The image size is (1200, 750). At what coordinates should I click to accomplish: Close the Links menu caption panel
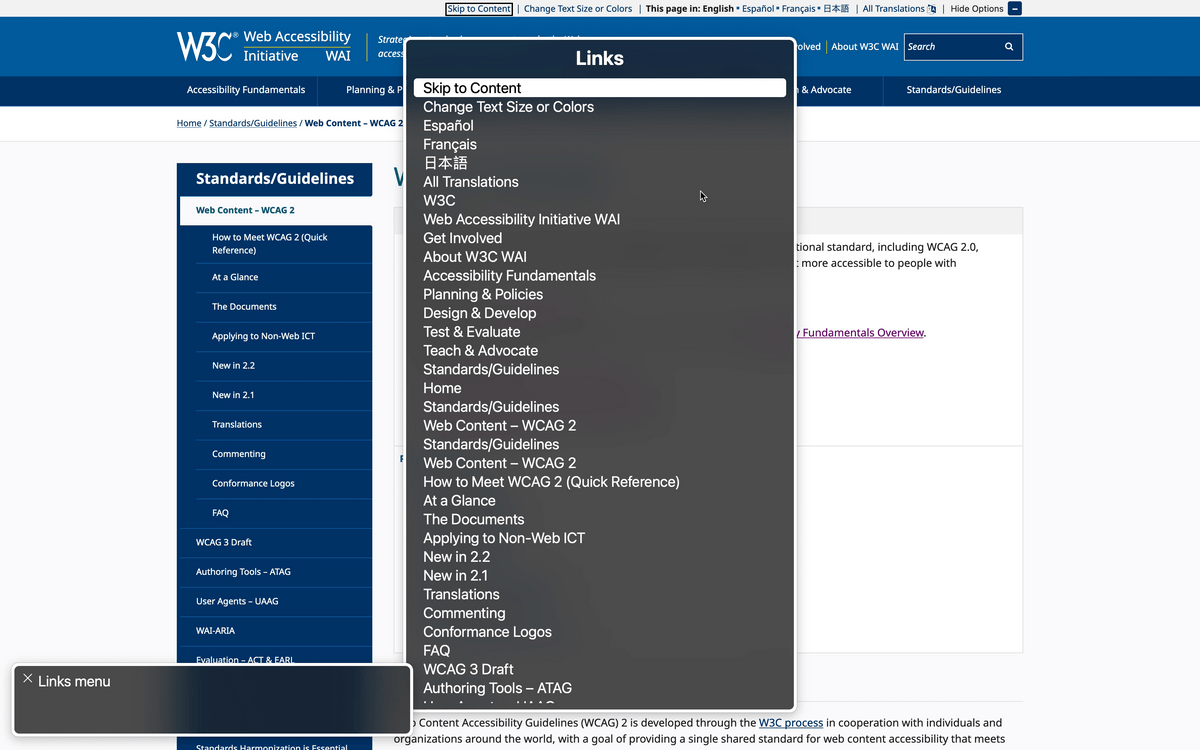[28, 679]
